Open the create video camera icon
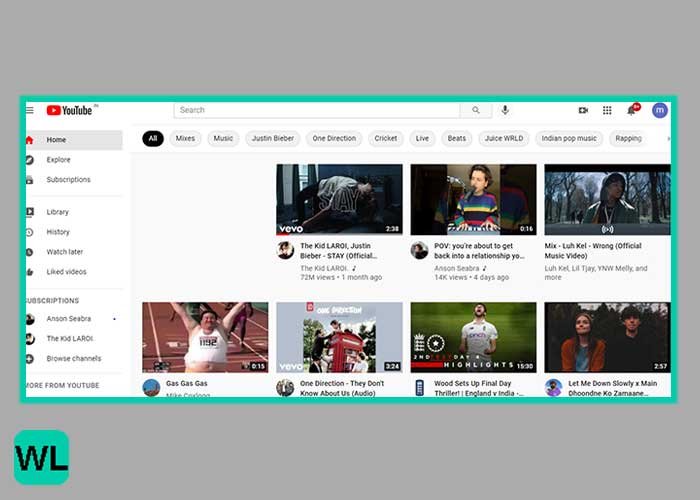Image resolution: width=700 pixels, height=500 pixels. (583, 110)
